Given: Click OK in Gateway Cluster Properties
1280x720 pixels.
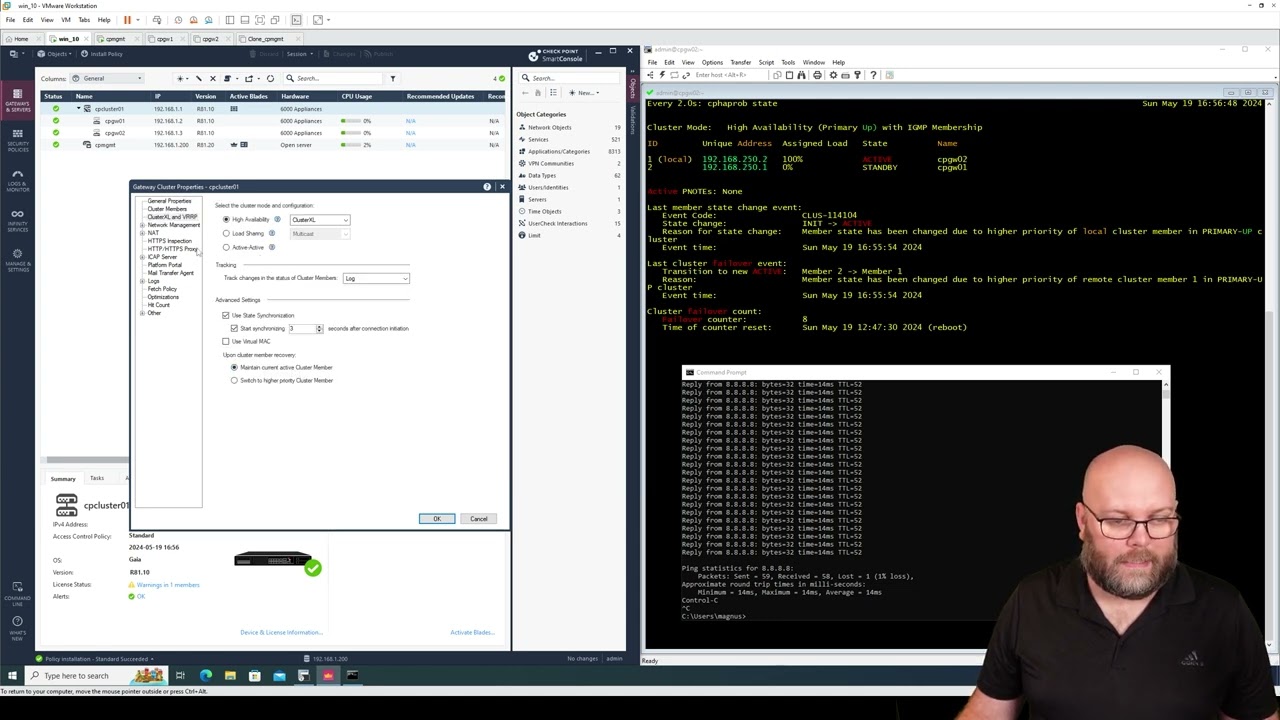Looking at the screenshot, I should [436, 518].
